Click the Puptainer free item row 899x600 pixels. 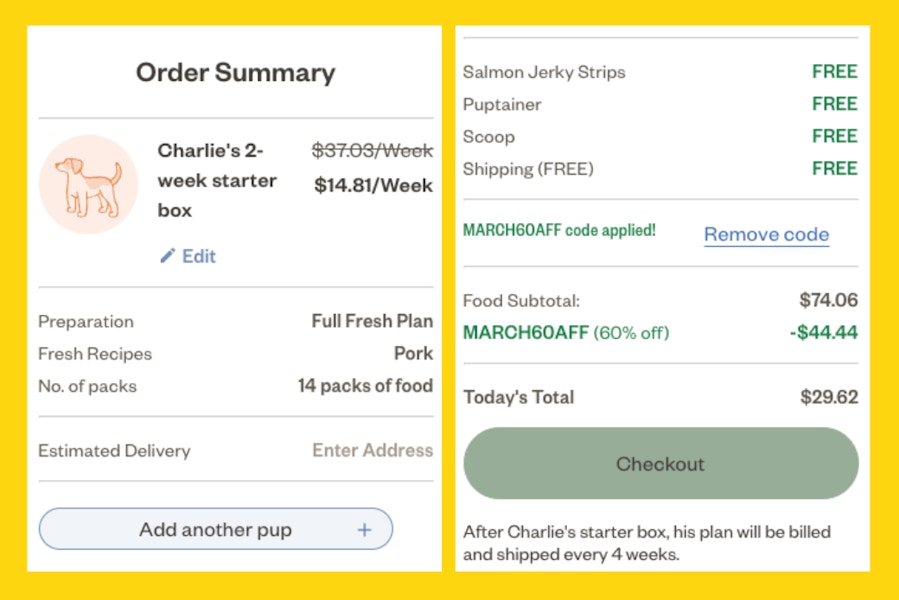(x=660, y=104)
